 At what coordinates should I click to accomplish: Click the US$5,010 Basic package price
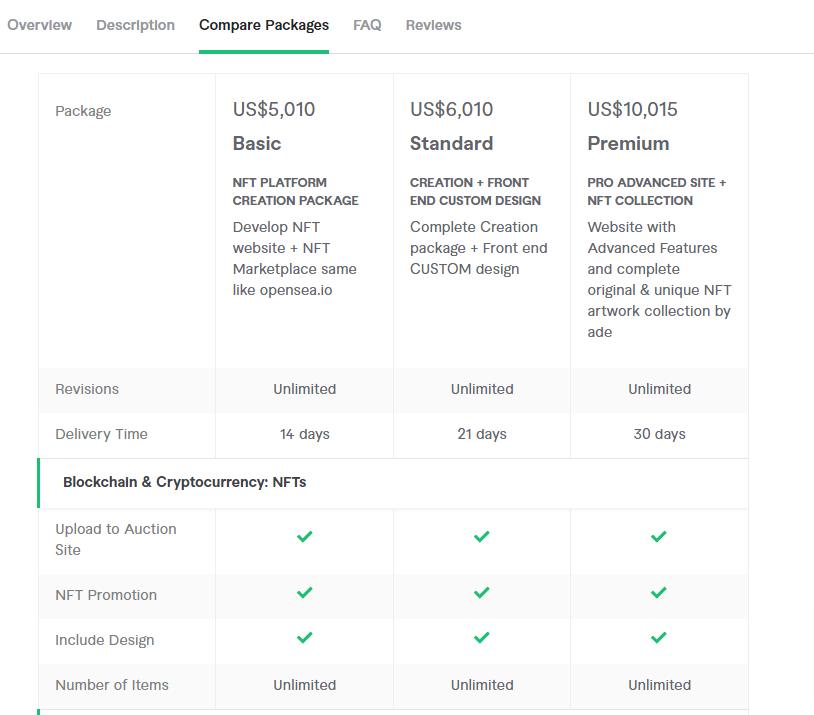pyautogui.click(x=274, y=110)
